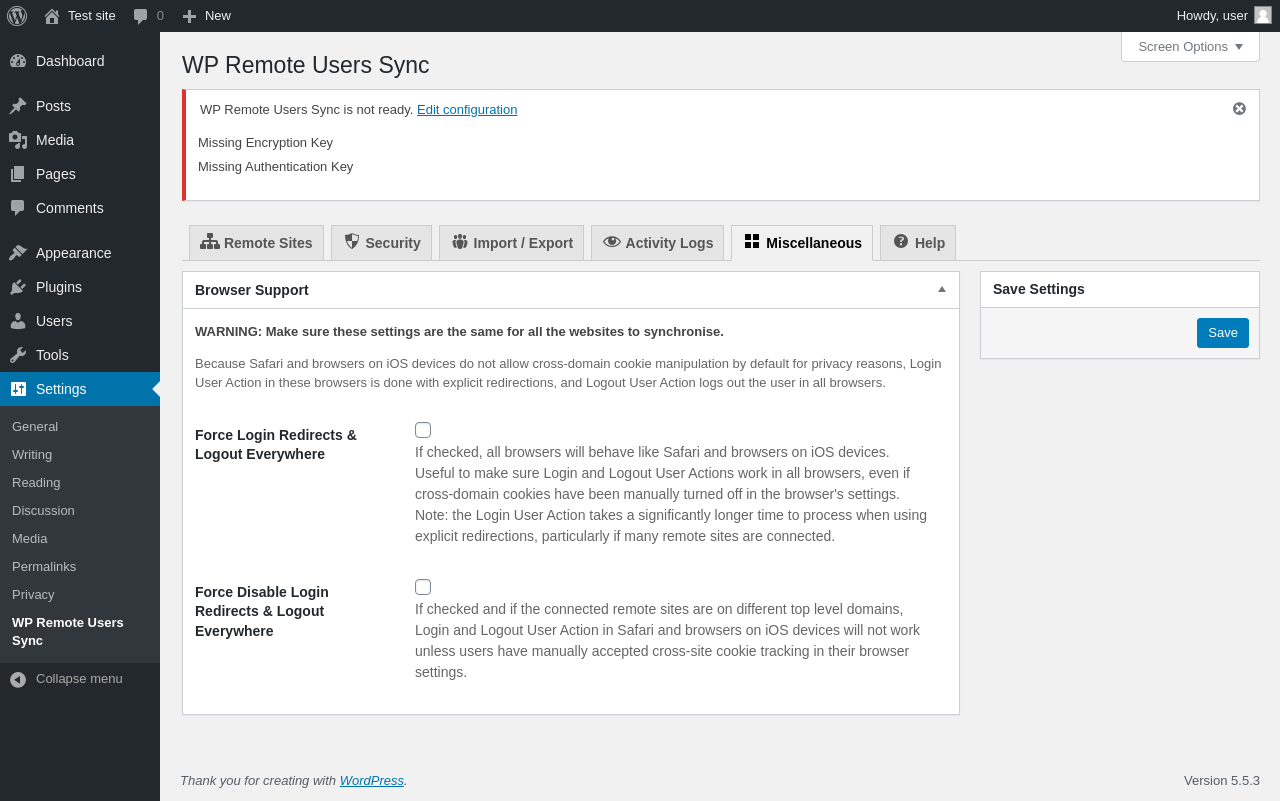The height and width of the screenshot is (801, 1280).
Task: Click the WordPress footer link
Action: coord(371,781)
